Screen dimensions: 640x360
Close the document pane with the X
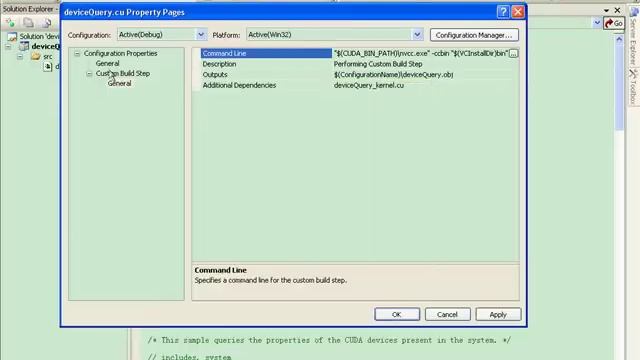(x=617, y=10)
